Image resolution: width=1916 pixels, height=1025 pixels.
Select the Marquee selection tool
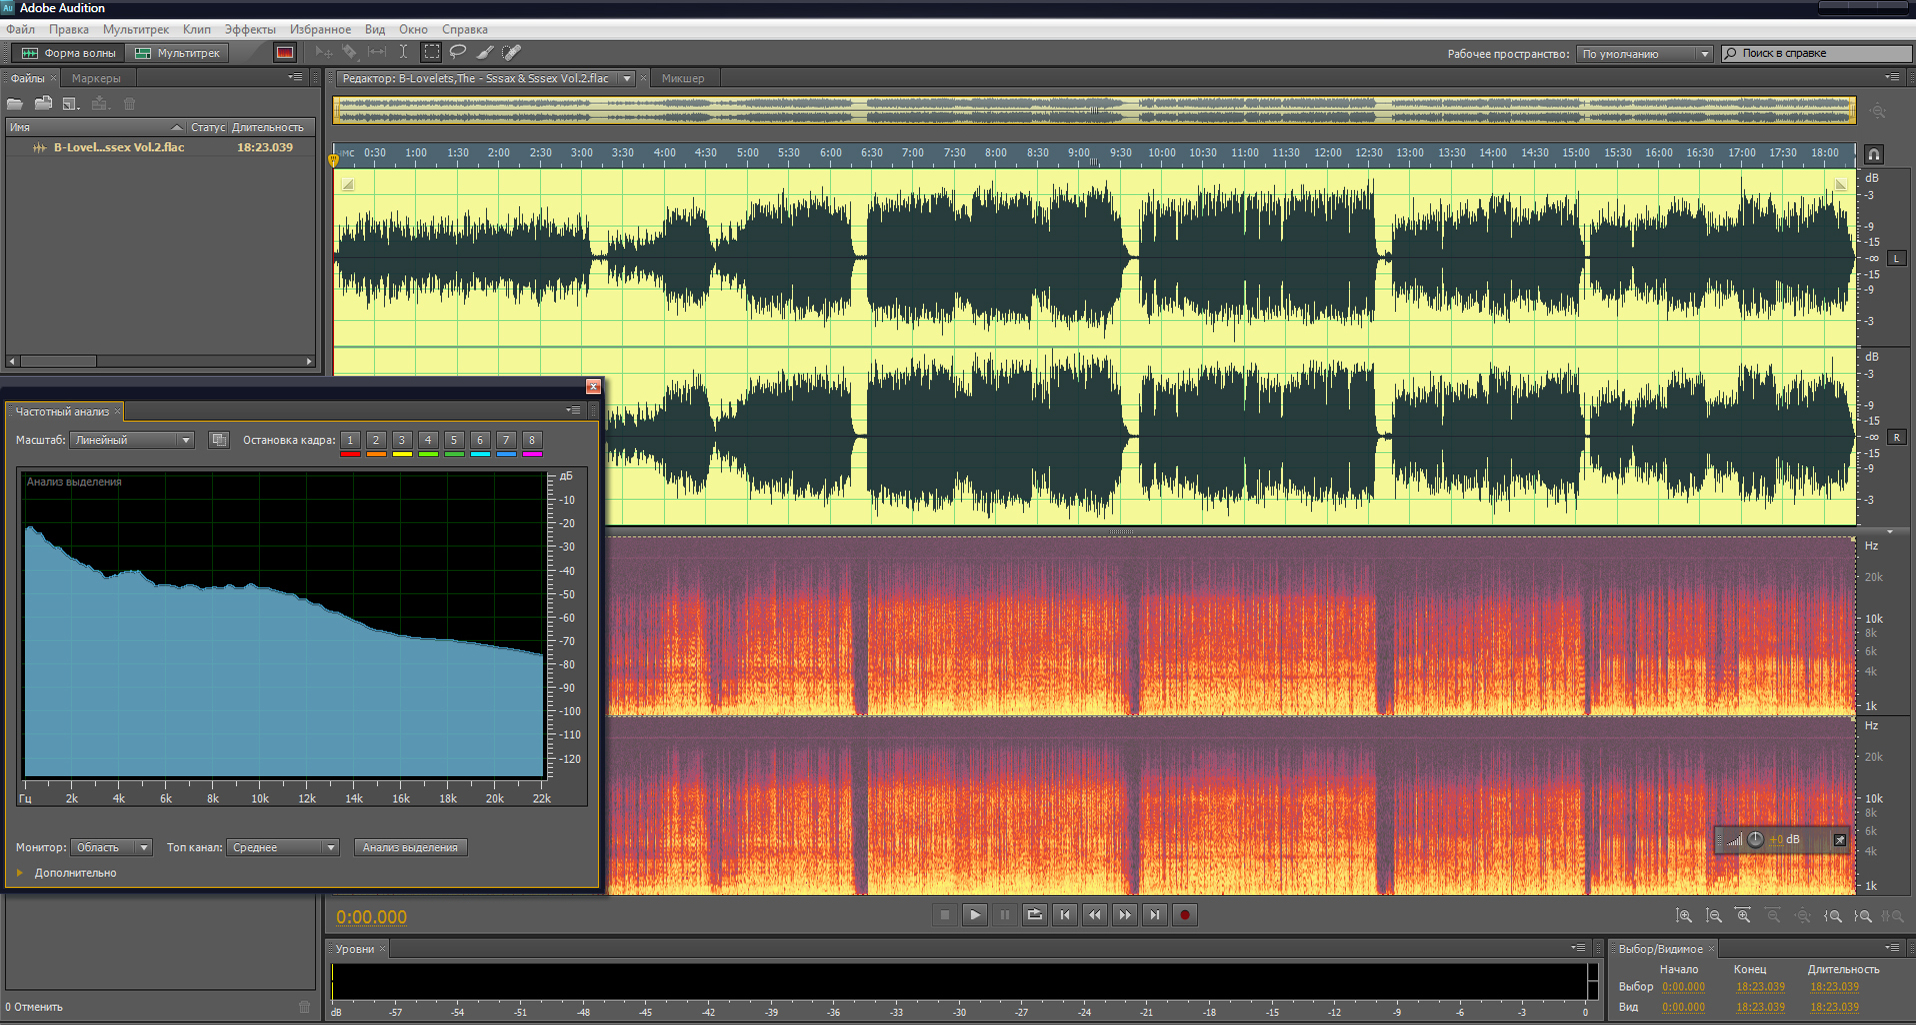pyautogui.click(x=431, y=52)
